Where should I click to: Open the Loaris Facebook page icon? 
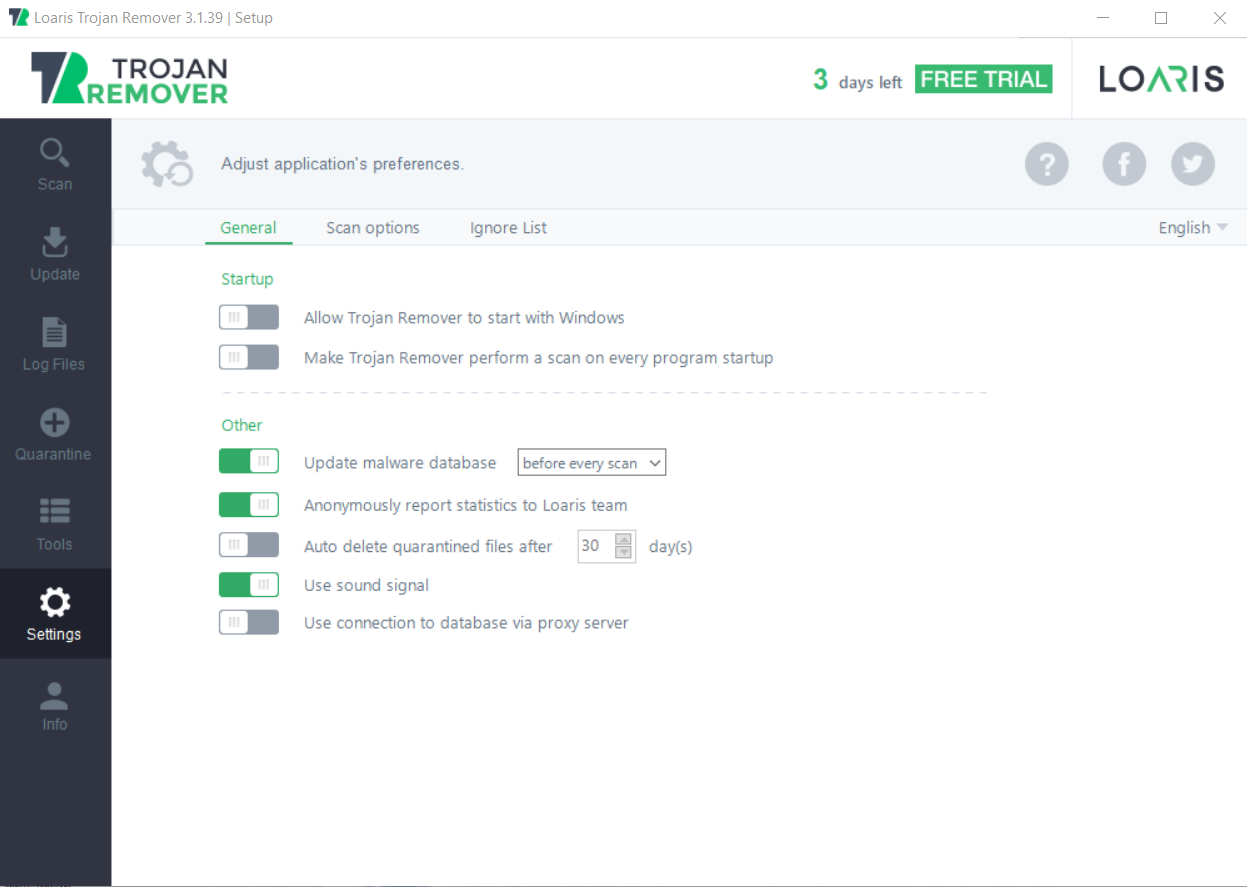point(1123,164)
